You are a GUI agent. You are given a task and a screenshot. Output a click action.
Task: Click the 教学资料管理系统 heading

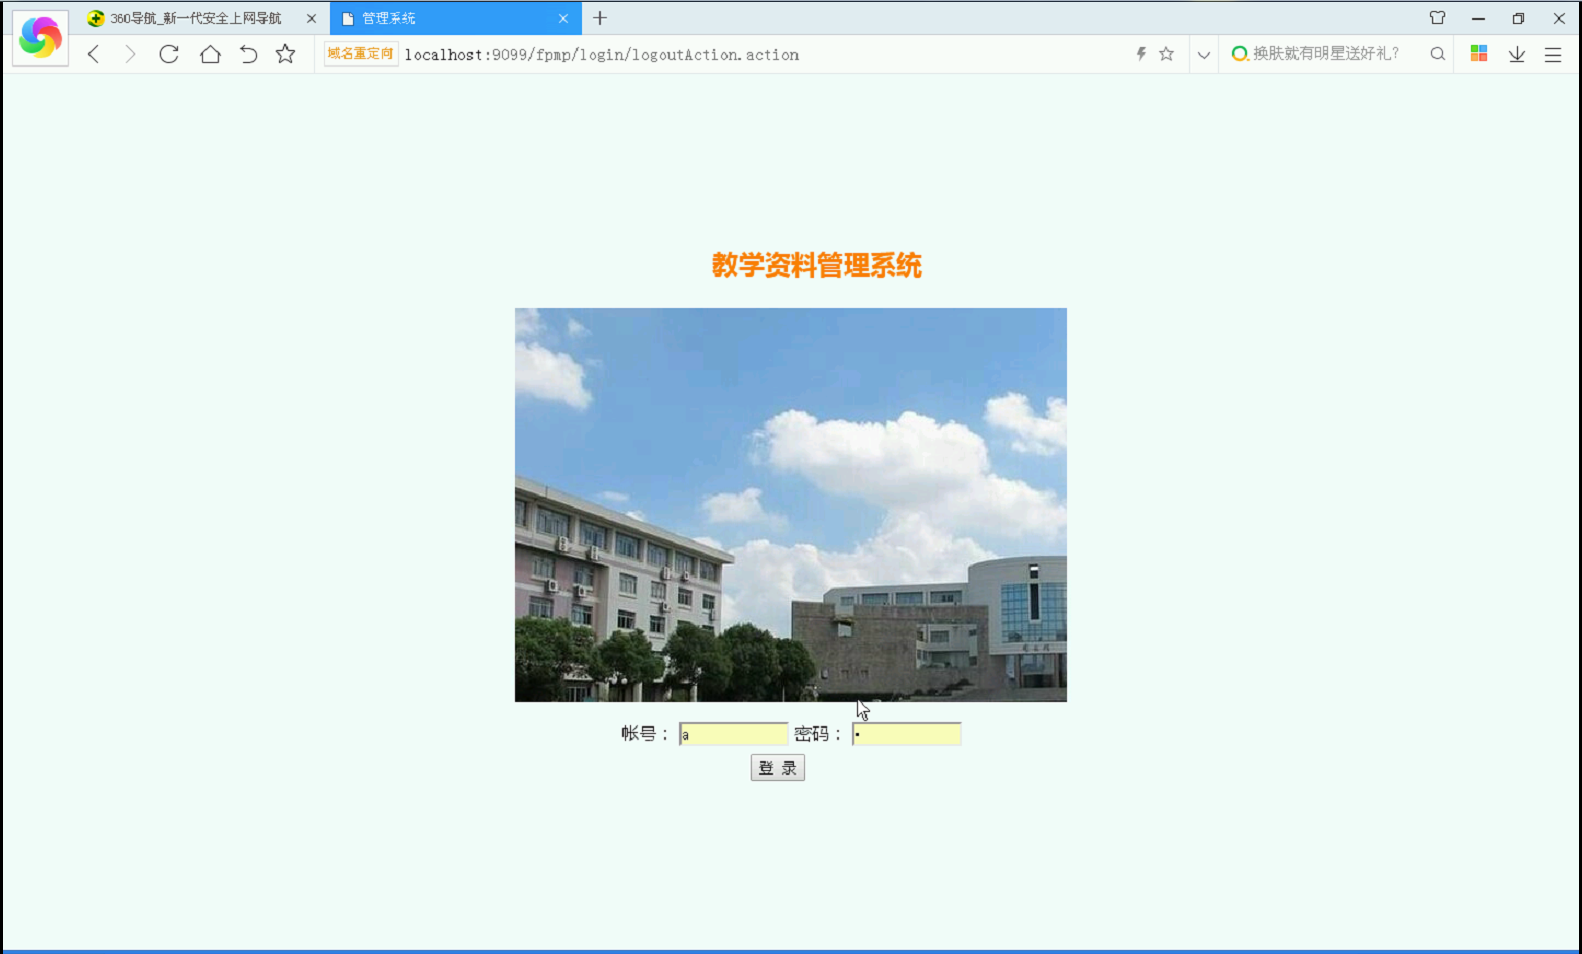(x=817, y=265)
